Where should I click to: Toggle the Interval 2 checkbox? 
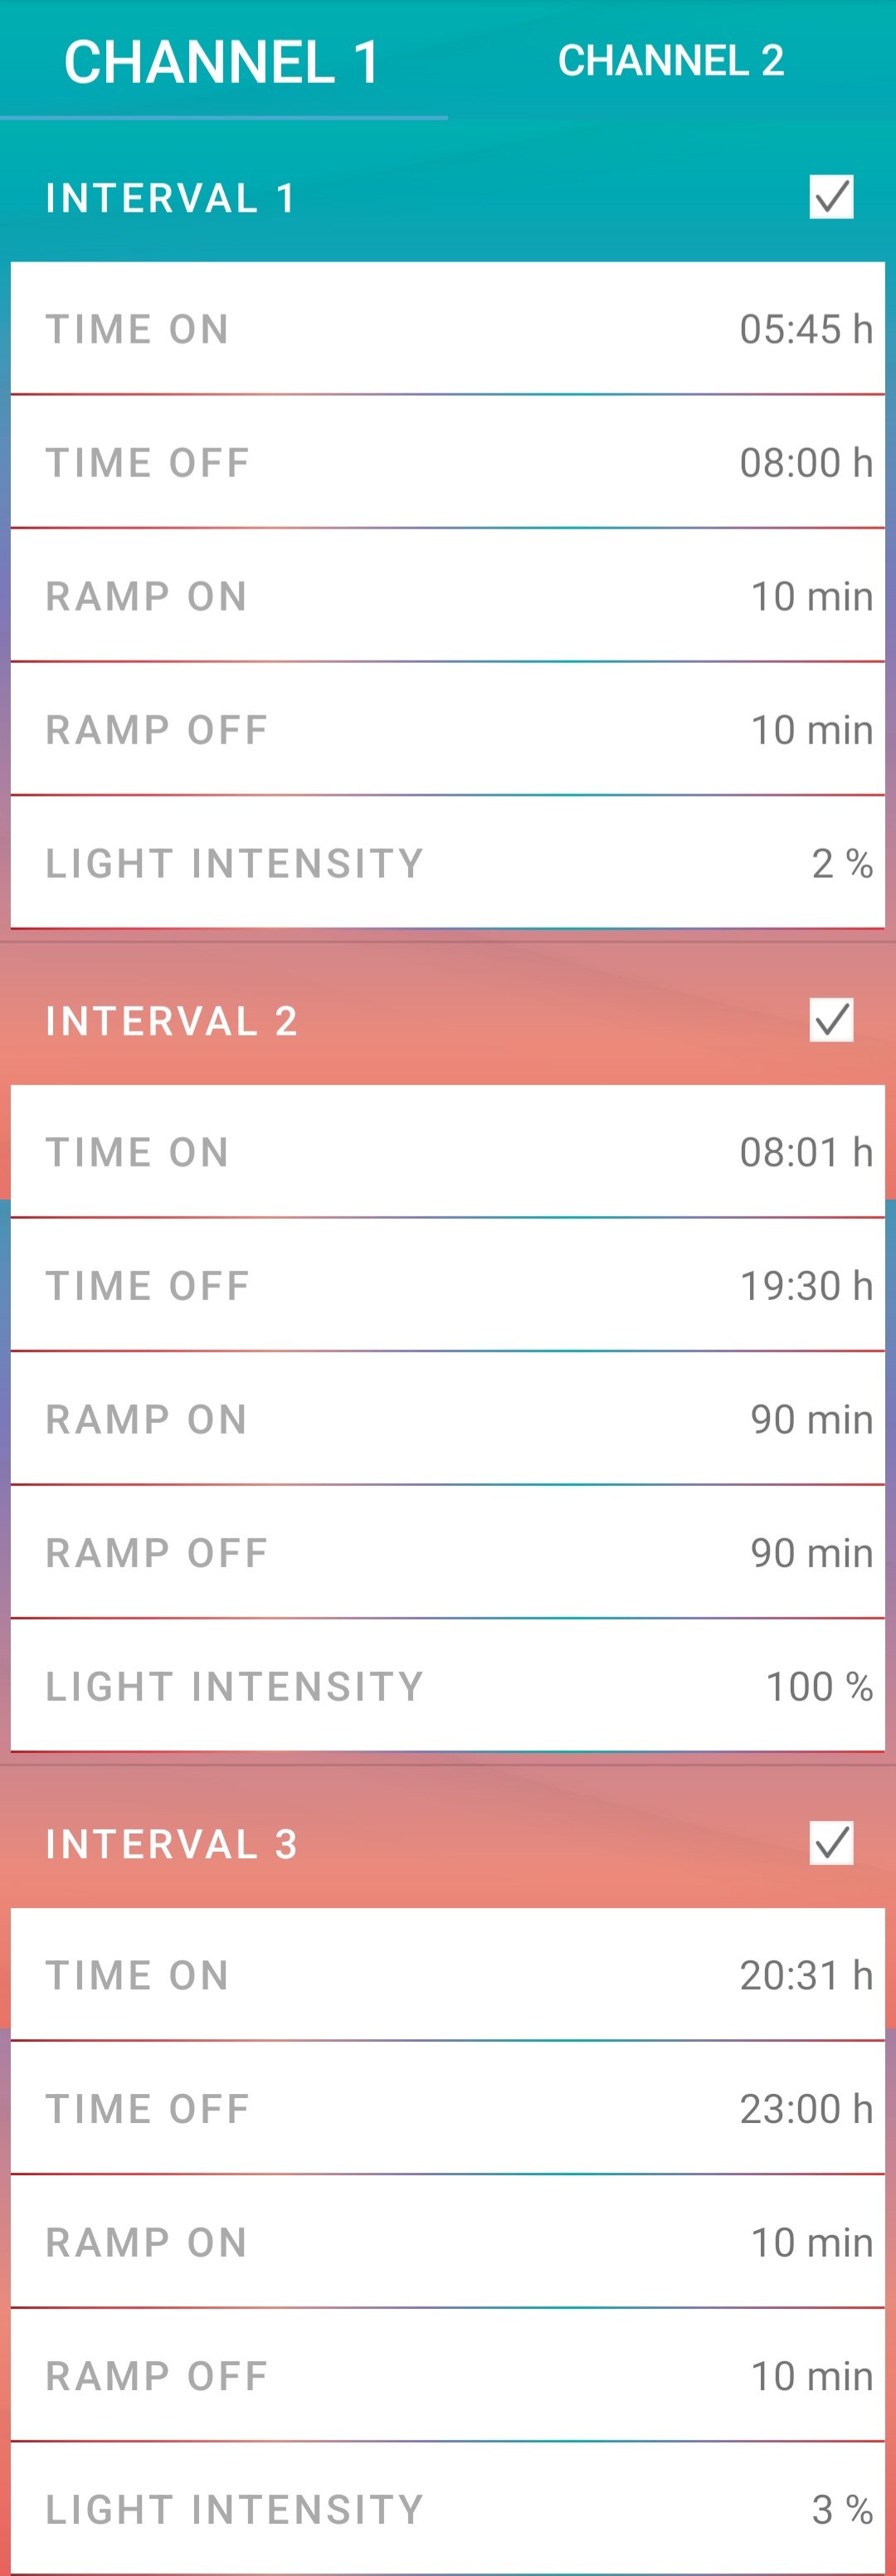831,1020
